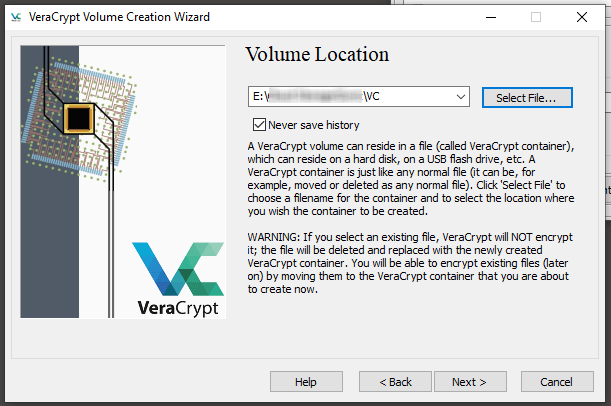Click the 'VeraCrypt Volume Creation Wizard' title
The image size is (611, 406).
(119, 17)
